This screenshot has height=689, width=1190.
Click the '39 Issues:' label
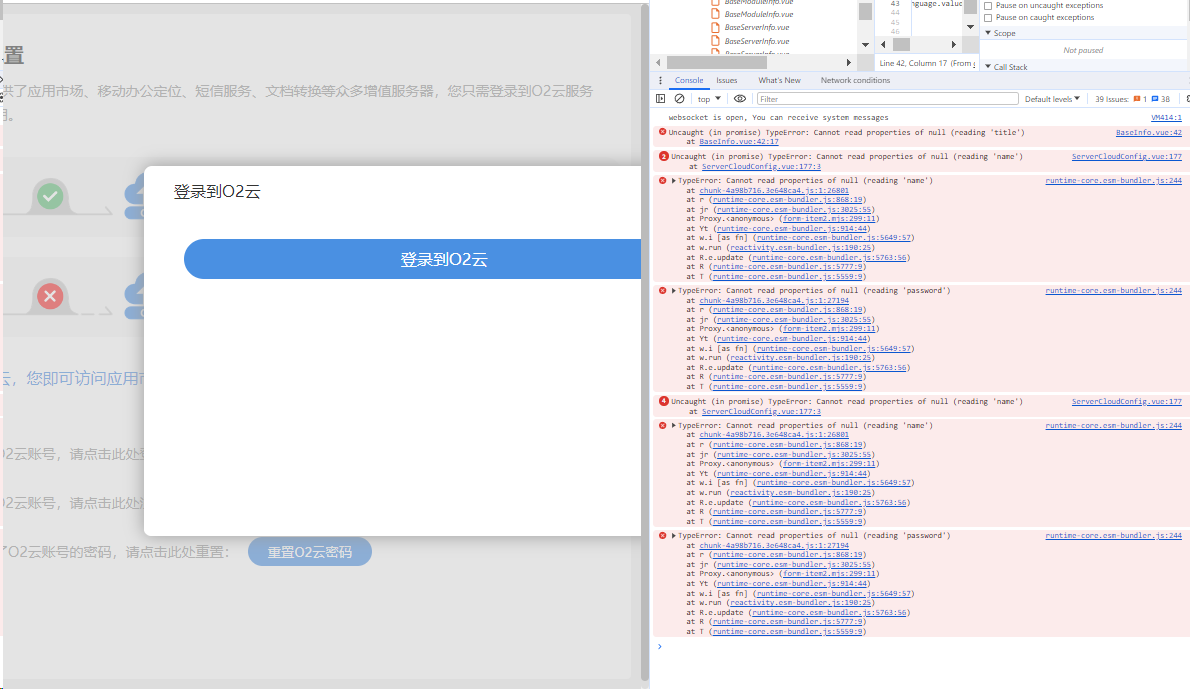(x=1112, y=99)
